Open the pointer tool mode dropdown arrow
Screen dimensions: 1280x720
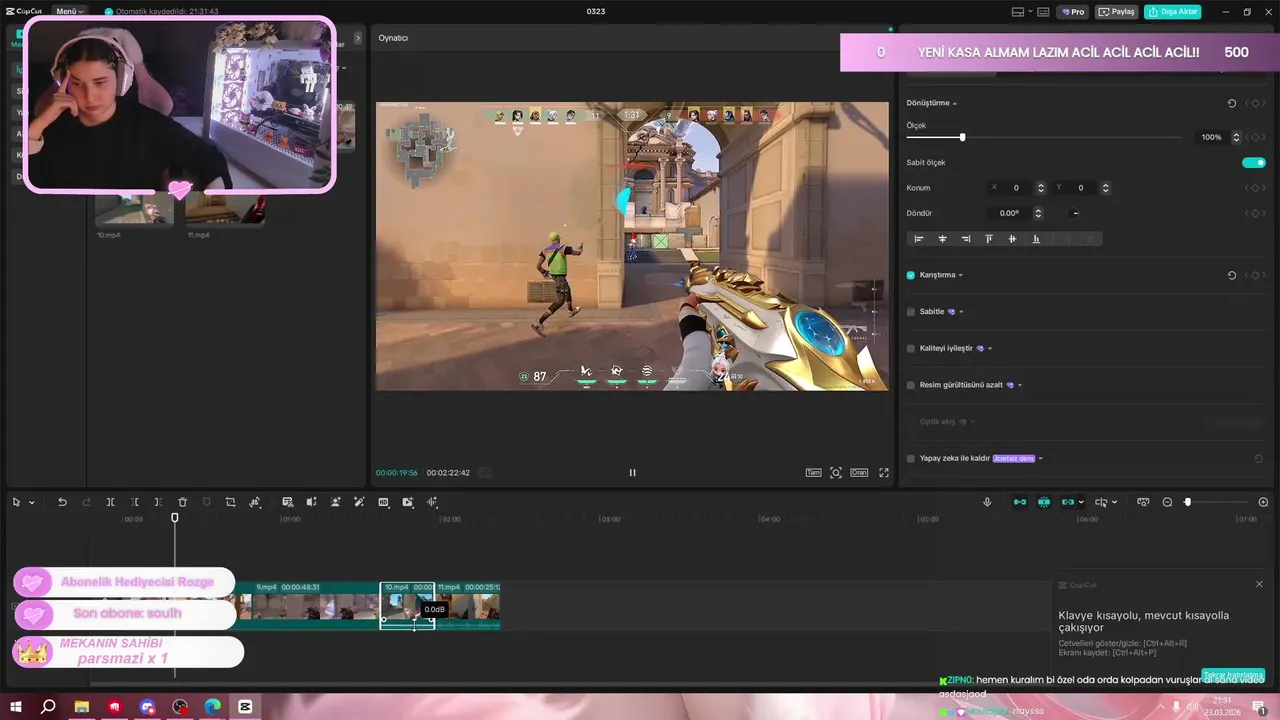coord(32,503)
